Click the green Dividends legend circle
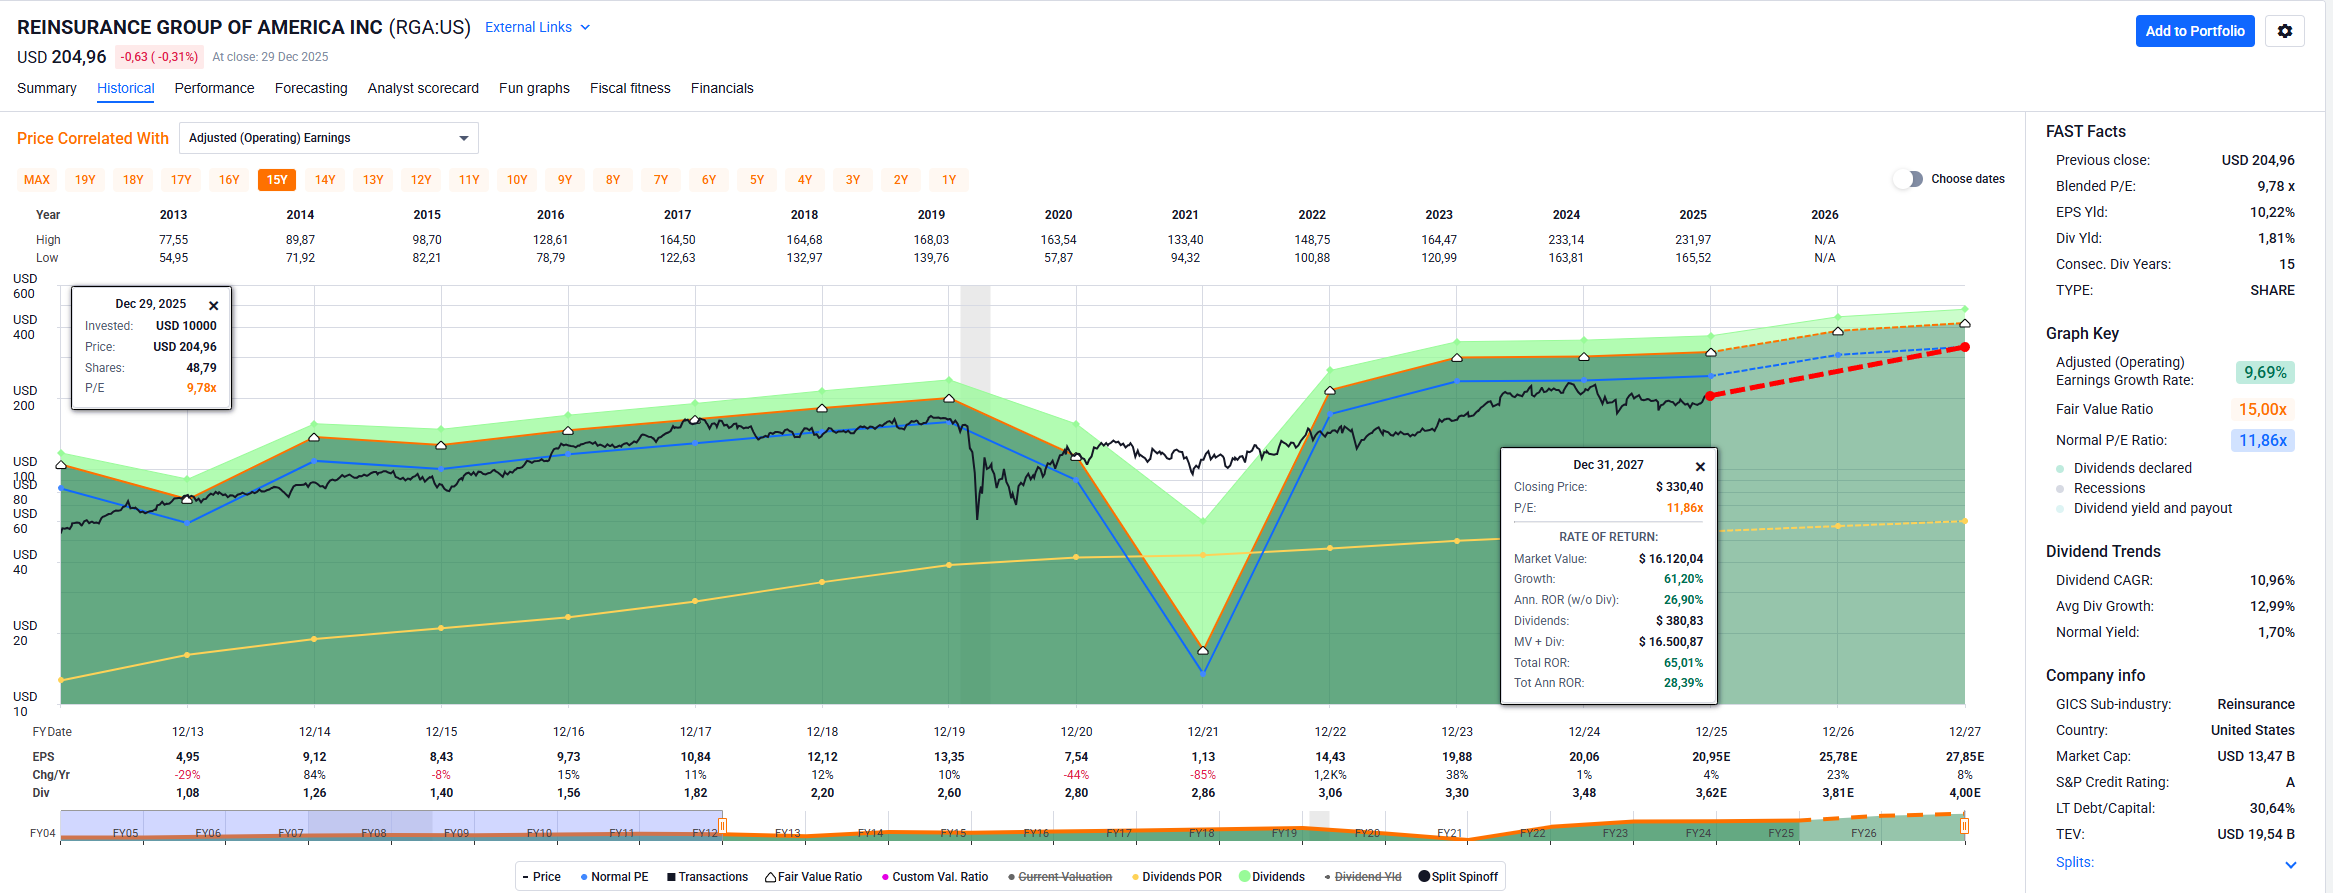 (x=1244, y=877)
